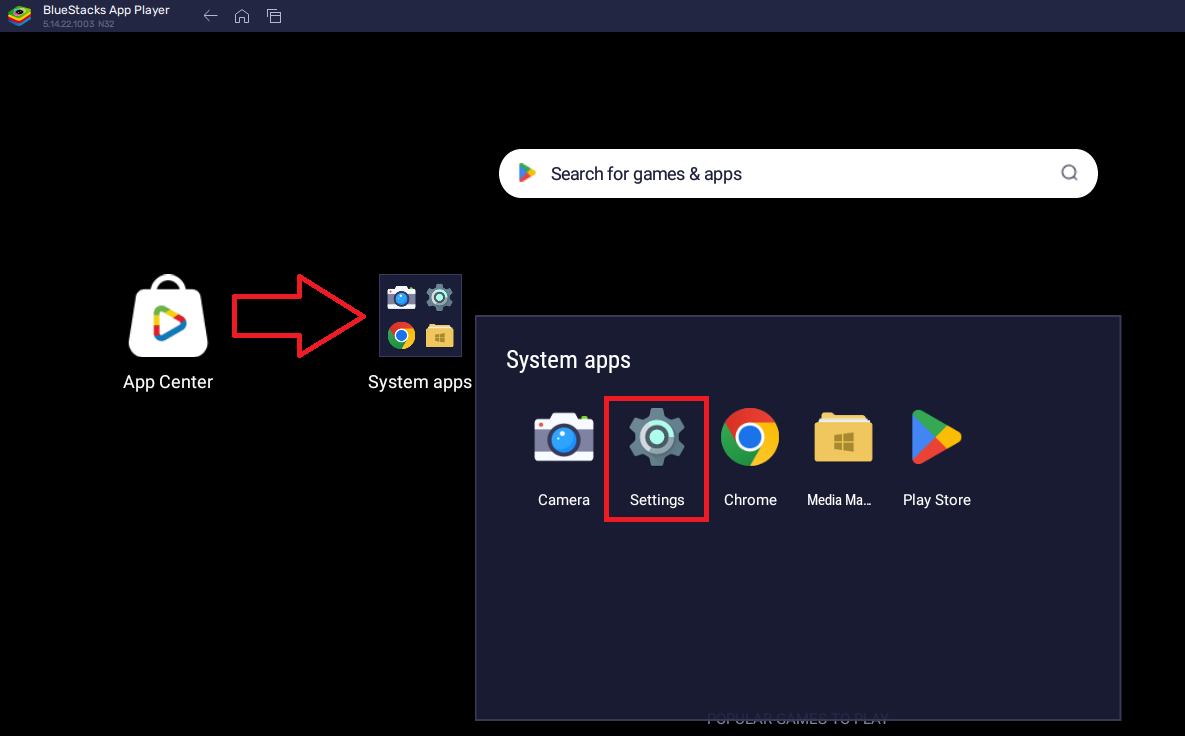This screenshot has height=736, width=1185.
Task: Open the recent apps window icon
Action: click(x=274, y=16)
